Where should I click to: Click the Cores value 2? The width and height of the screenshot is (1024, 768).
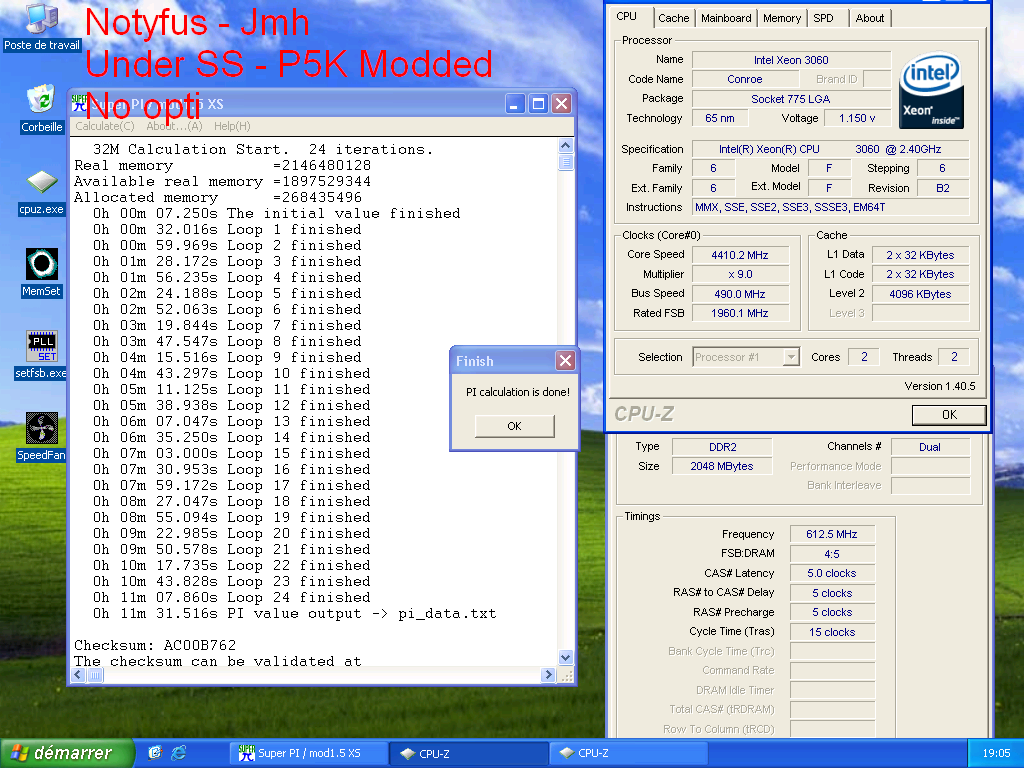[x=864, y=357]
